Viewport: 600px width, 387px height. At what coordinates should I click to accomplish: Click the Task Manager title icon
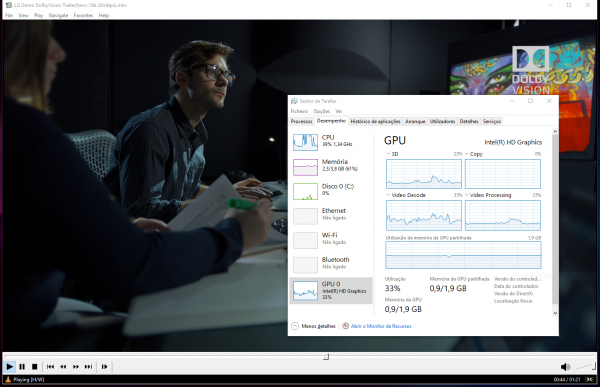pos(294,101)
